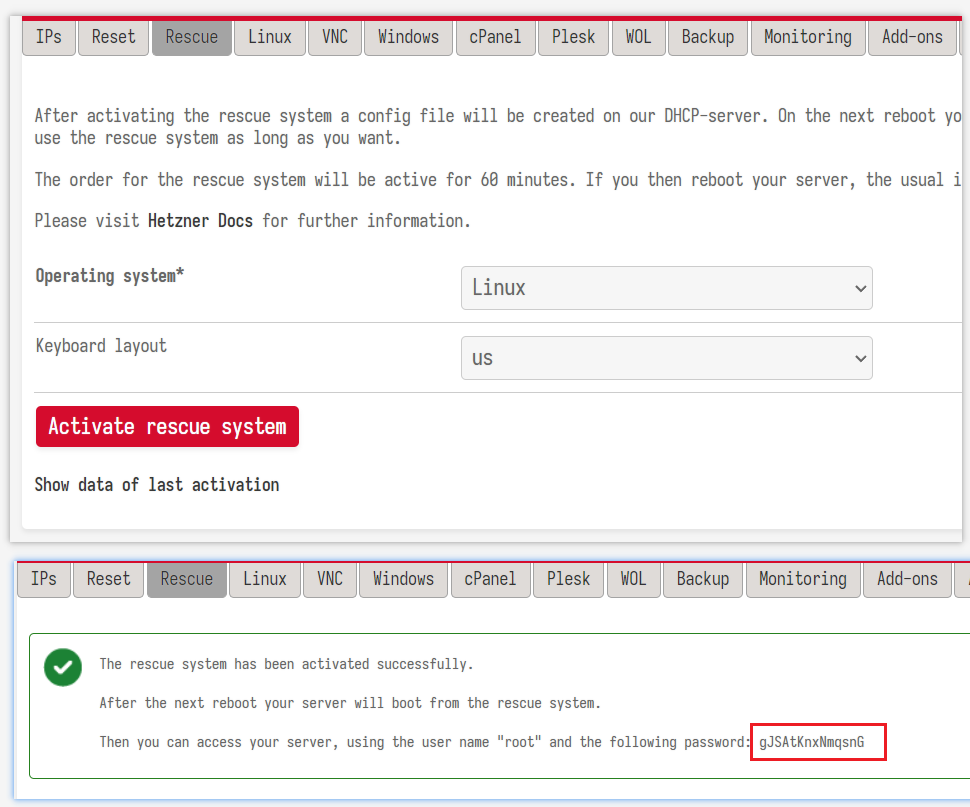
Task: Open the Add-ons tab in lower panel
Action: (x=907, y=579)
